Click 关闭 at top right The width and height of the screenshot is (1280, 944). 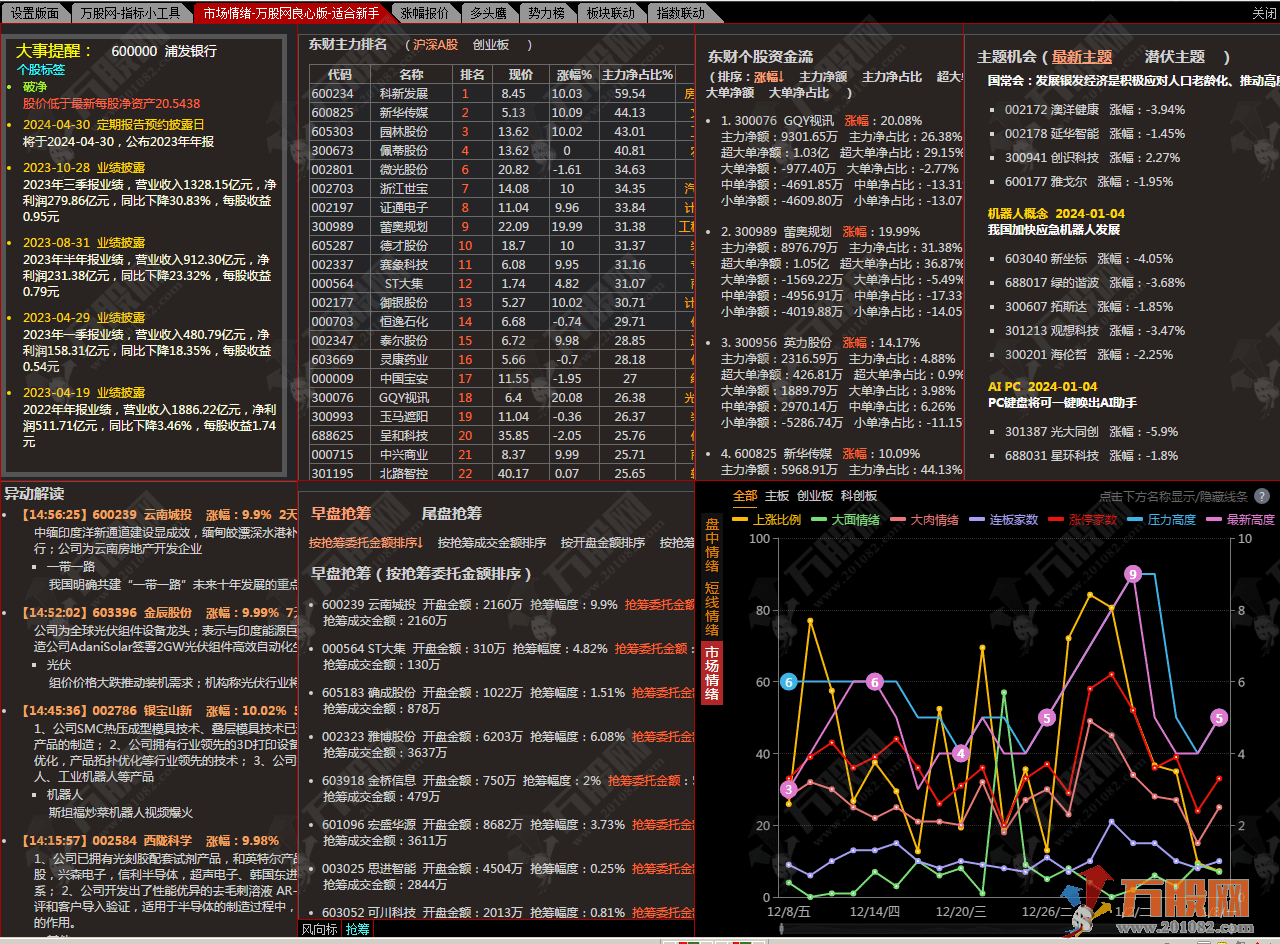point(1263,13)
